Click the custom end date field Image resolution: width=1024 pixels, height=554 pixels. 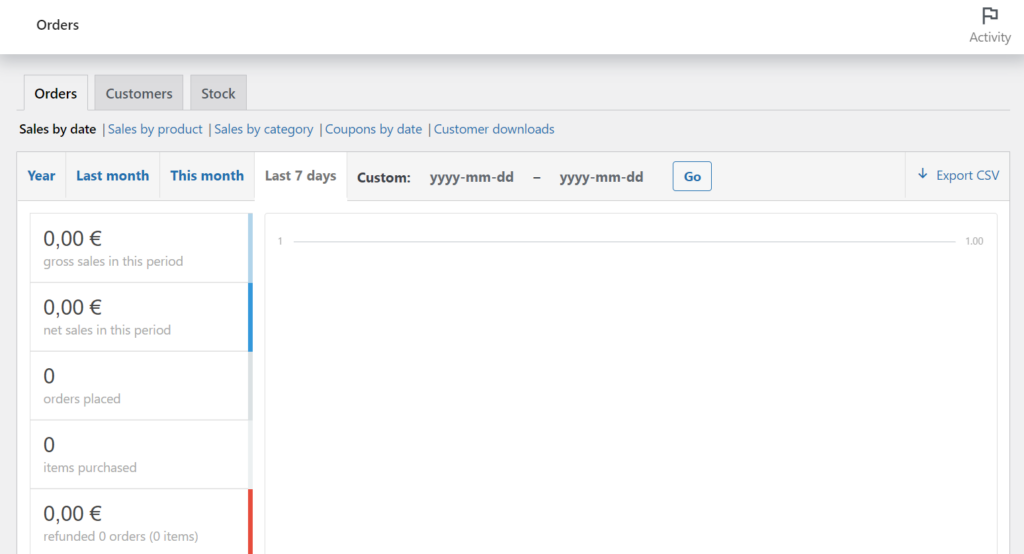pyautogui.click(x=601, y=177)
